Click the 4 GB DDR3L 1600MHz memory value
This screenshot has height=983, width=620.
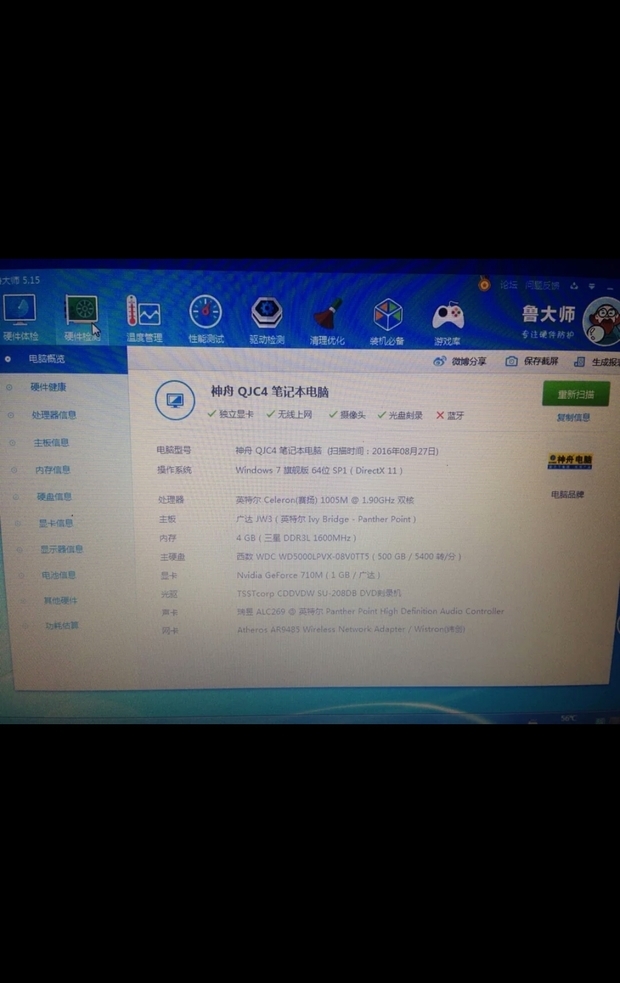(296, 538)
